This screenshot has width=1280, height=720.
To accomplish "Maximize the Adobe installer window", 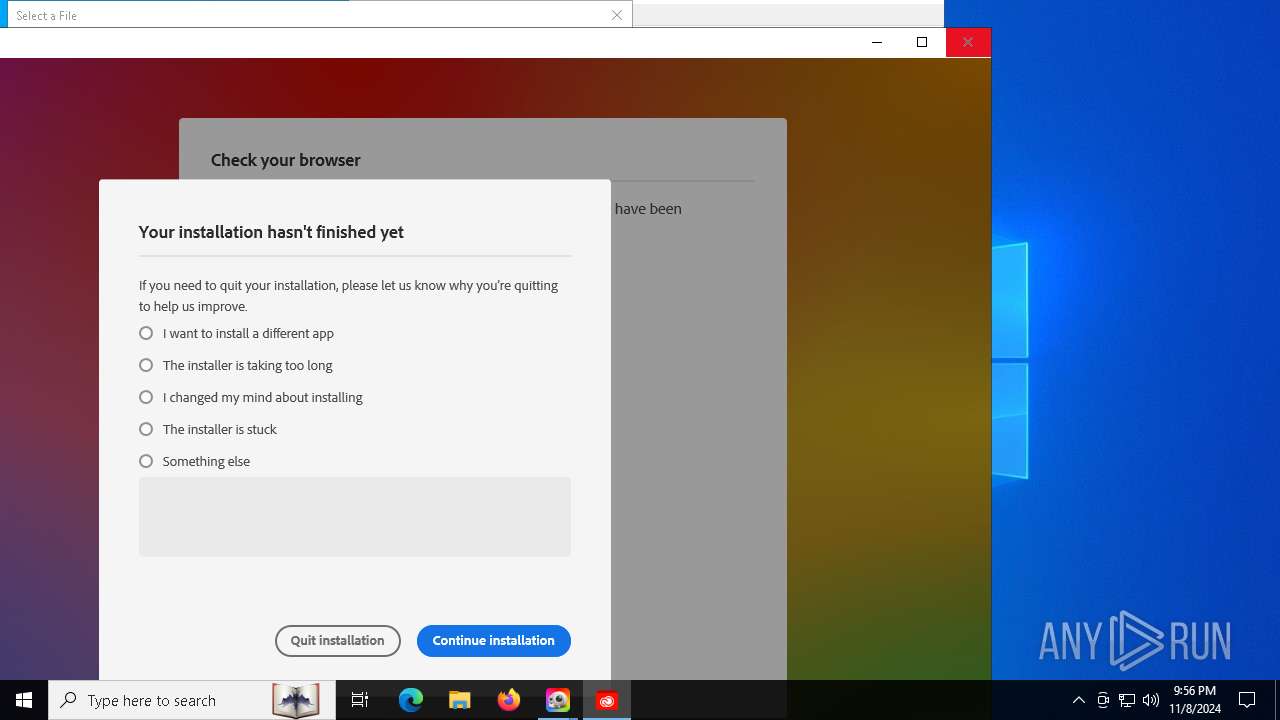I will [922, 42].
